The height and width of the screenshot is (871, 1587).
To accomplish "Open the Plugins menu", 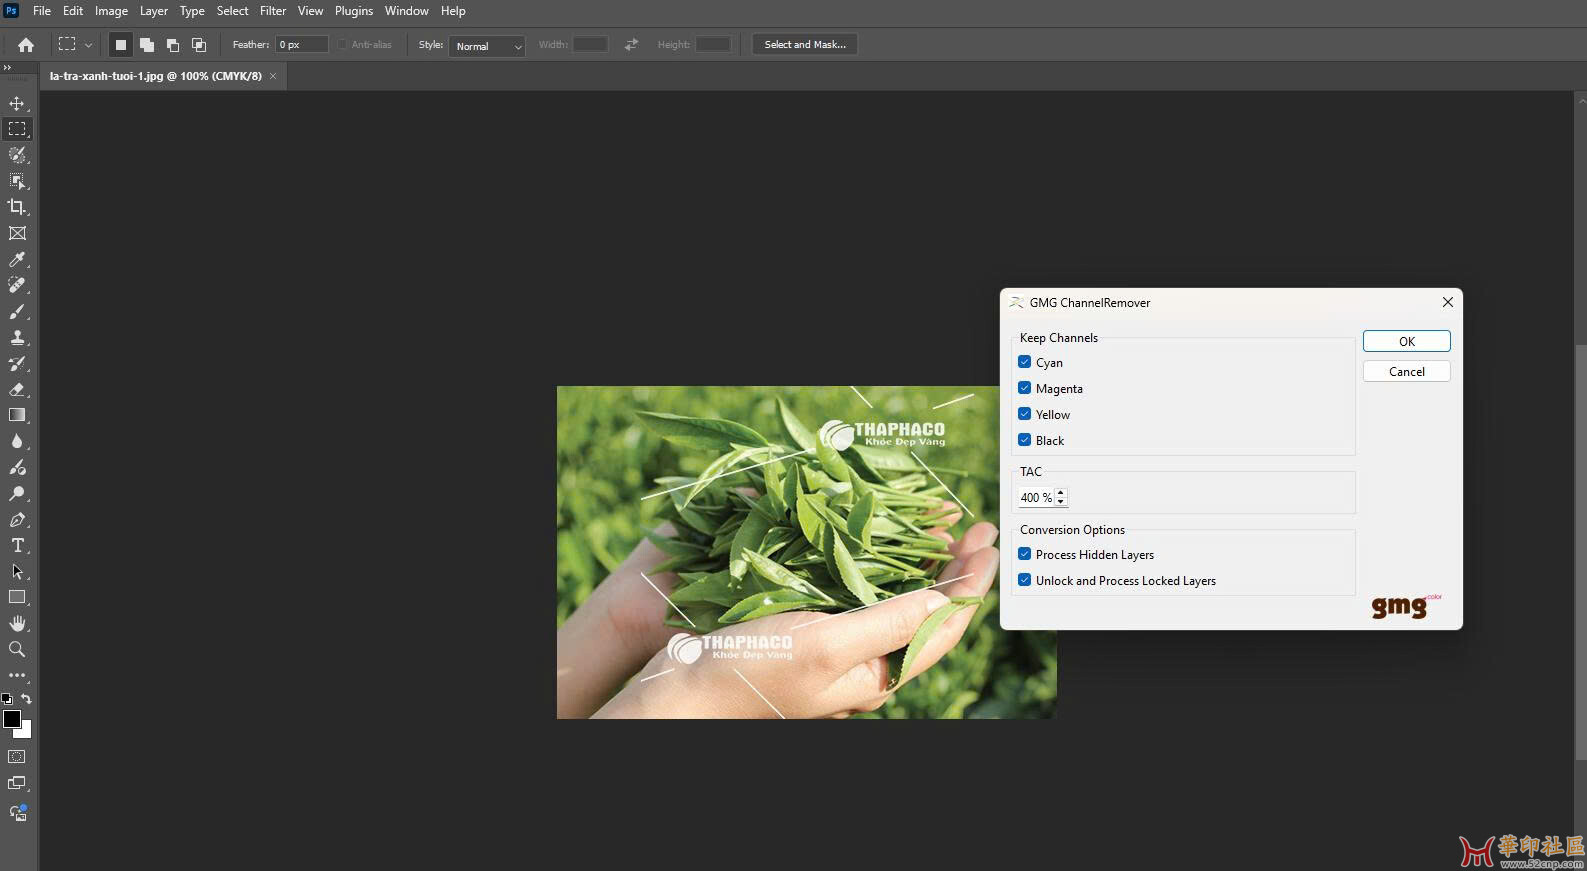I will [x=354, y=11].
